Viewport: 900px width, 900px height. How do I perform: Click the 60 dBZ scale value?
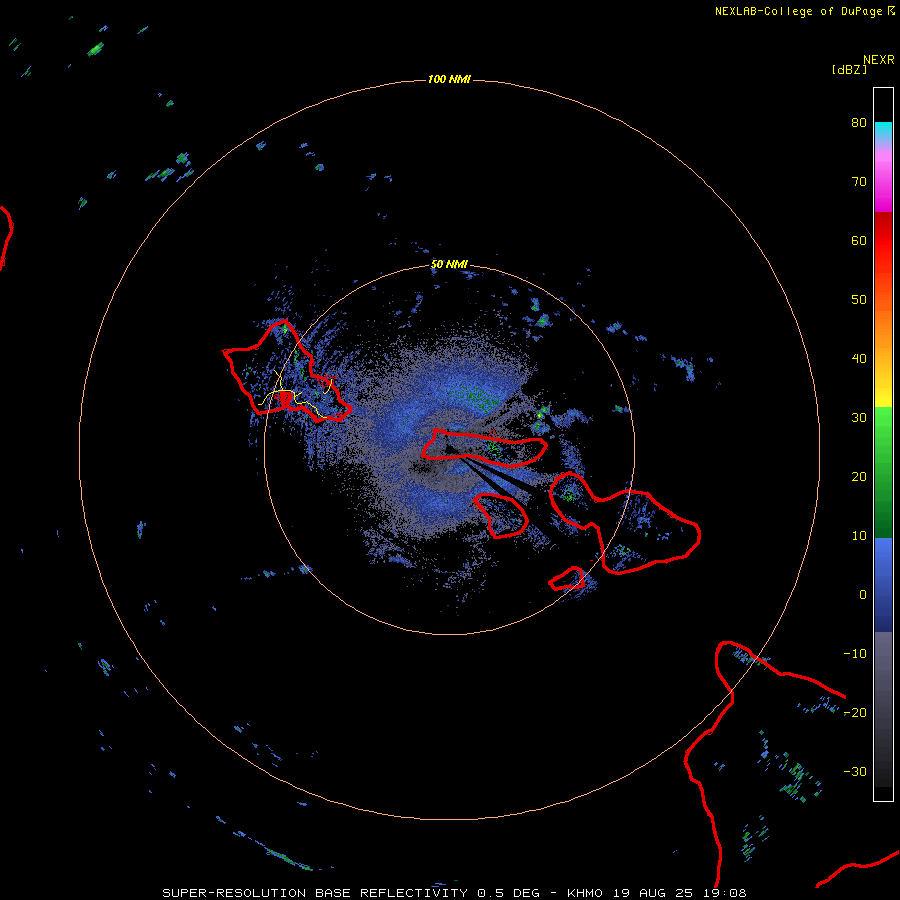point(859,240)
